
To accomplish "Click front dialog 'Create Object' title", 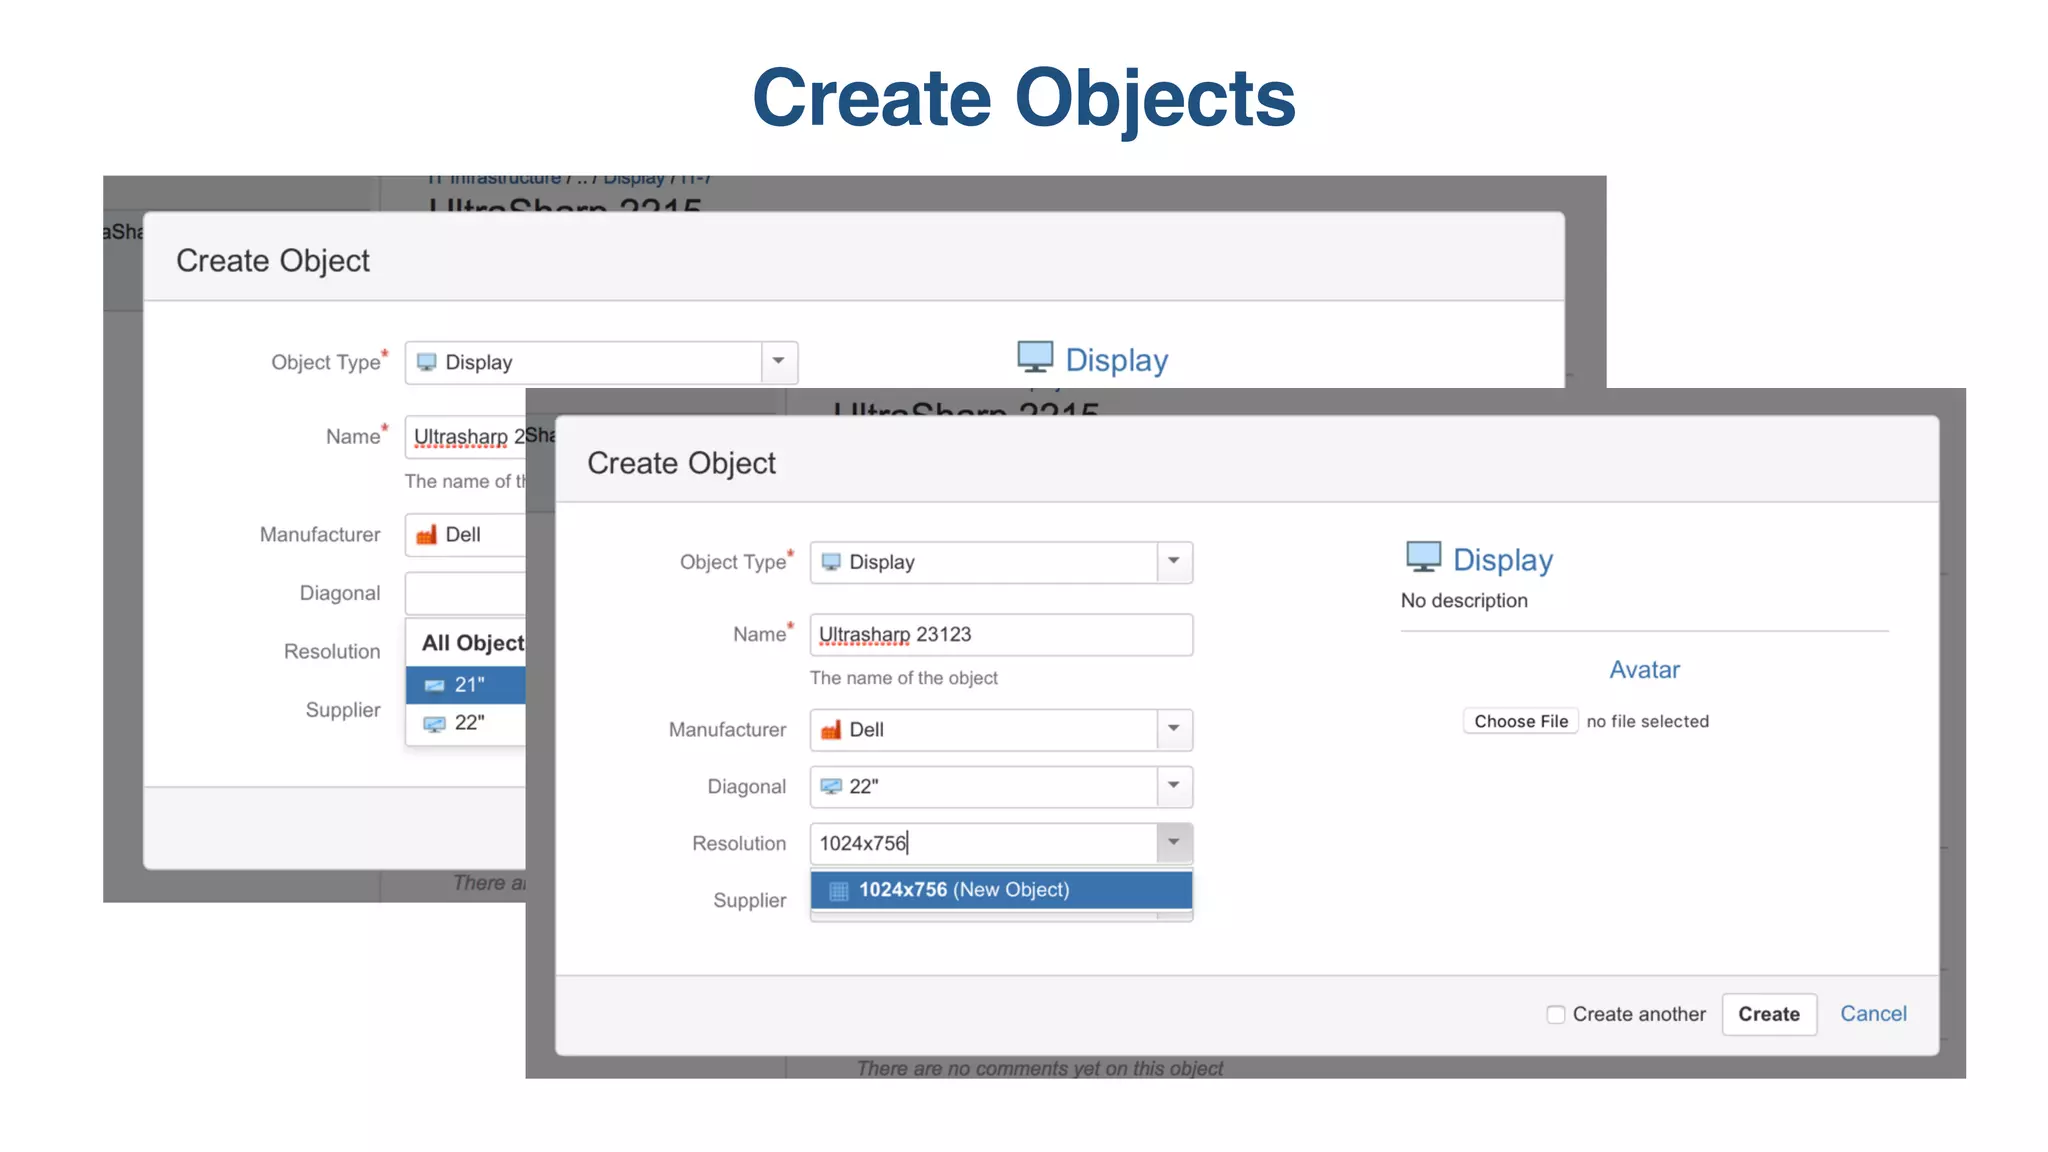I will click(x=681, y=463).
